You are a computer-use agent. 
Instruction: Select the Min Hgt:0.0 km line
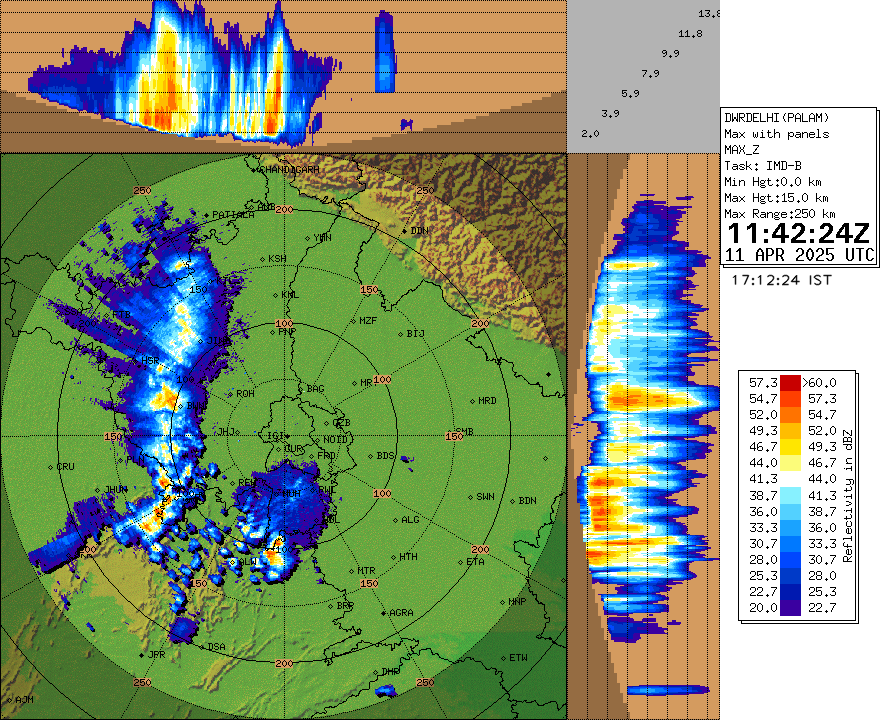pos(773,182)
